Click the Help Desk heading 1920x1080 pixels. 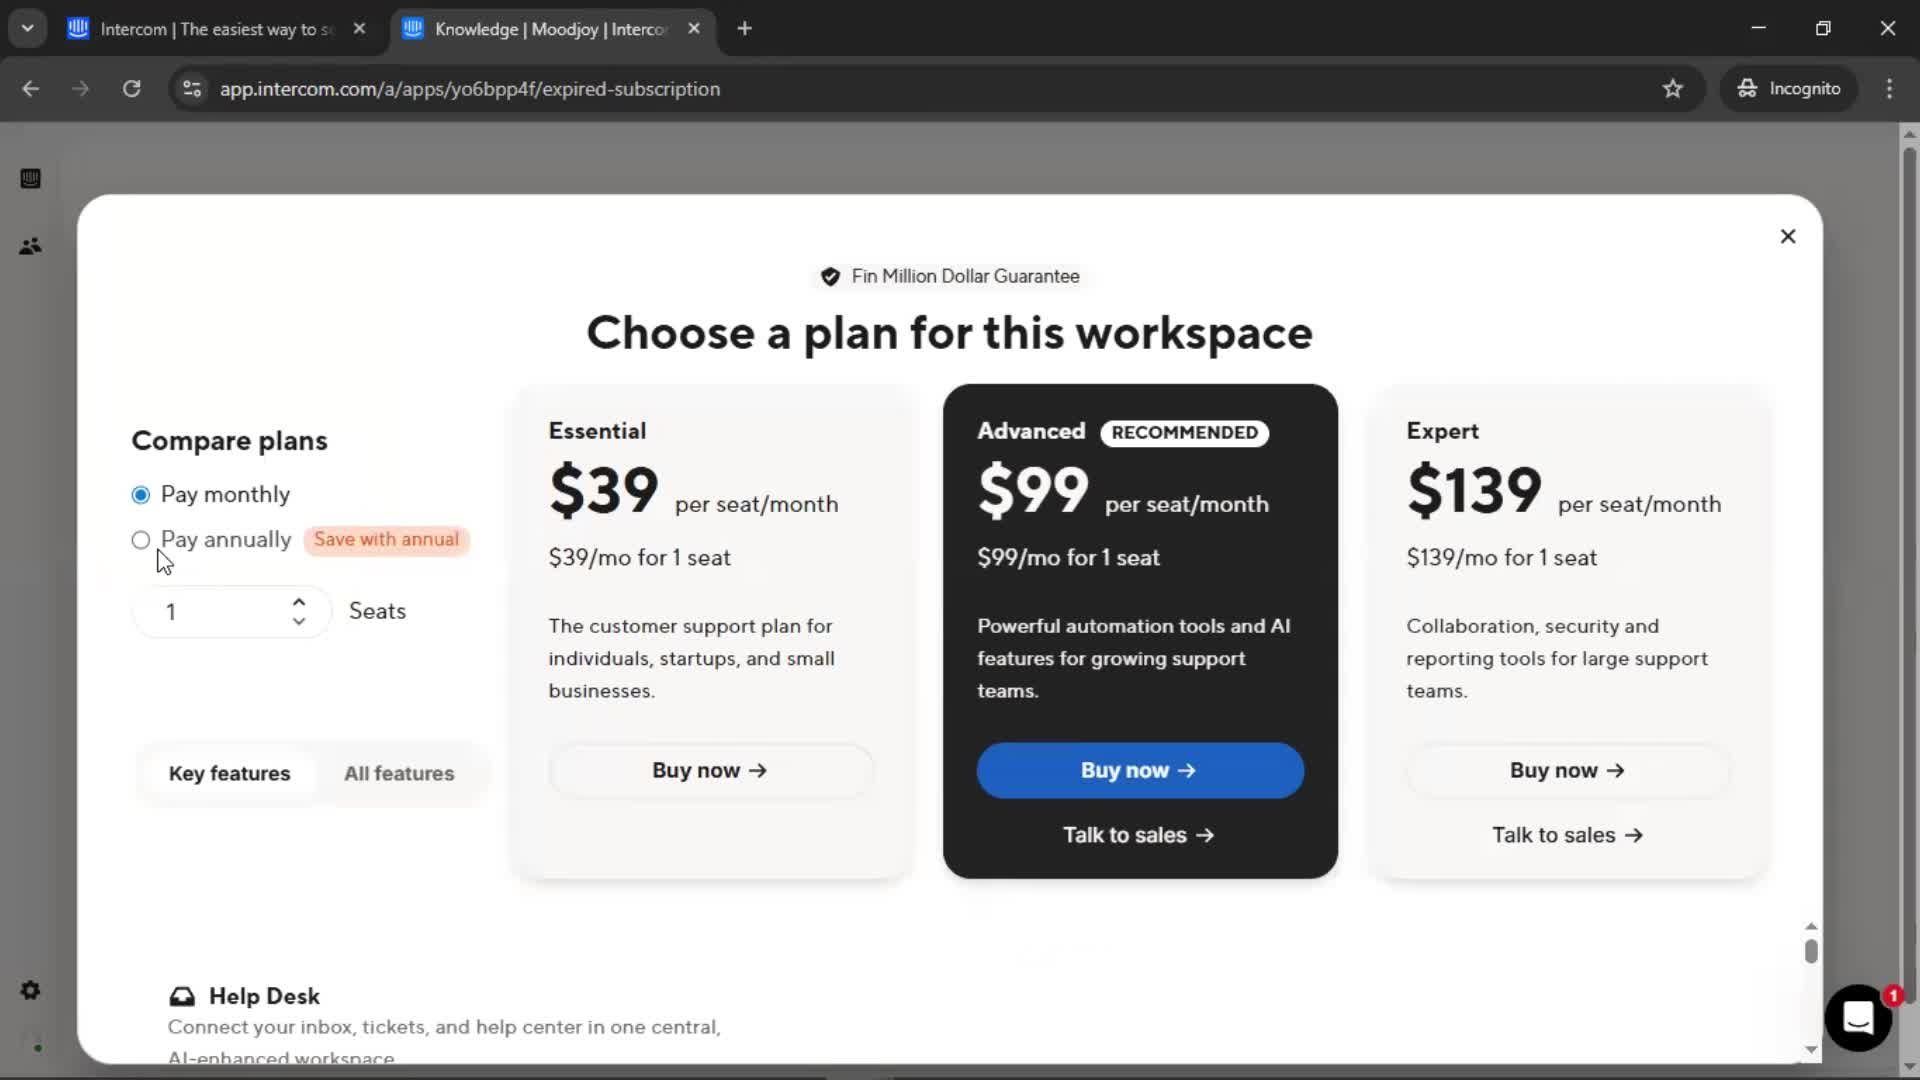point(264,996)
